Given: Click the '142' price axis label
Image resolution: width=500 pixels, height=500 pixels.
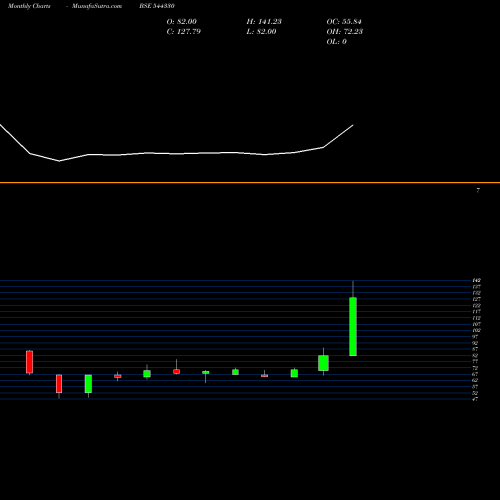Looking at the screenshot, I should click(x=476, y=280).
